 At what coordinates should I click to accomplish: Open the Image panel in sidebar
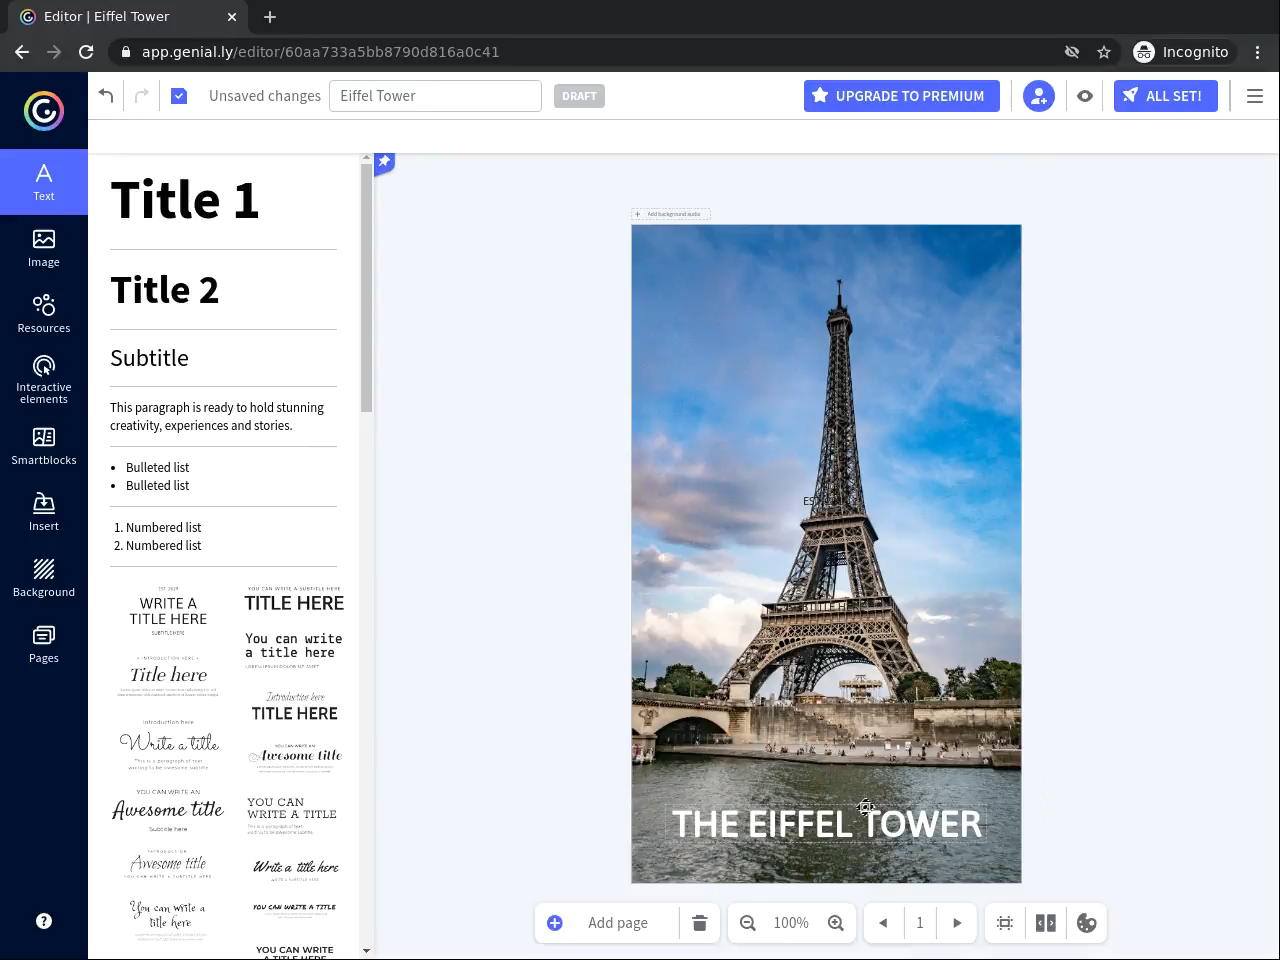[x=44, y=248]
